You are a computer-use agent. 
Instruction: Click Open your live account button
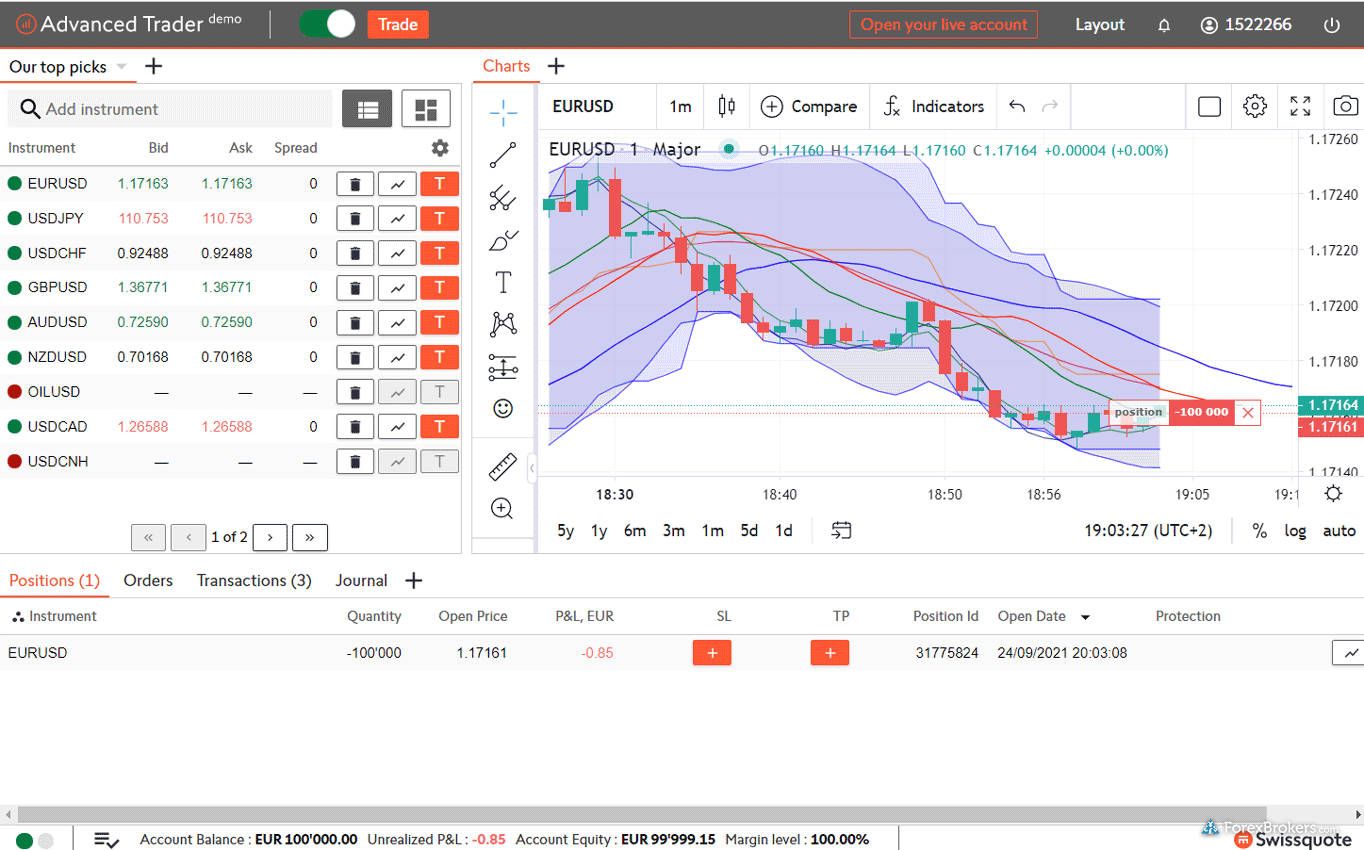943,25
